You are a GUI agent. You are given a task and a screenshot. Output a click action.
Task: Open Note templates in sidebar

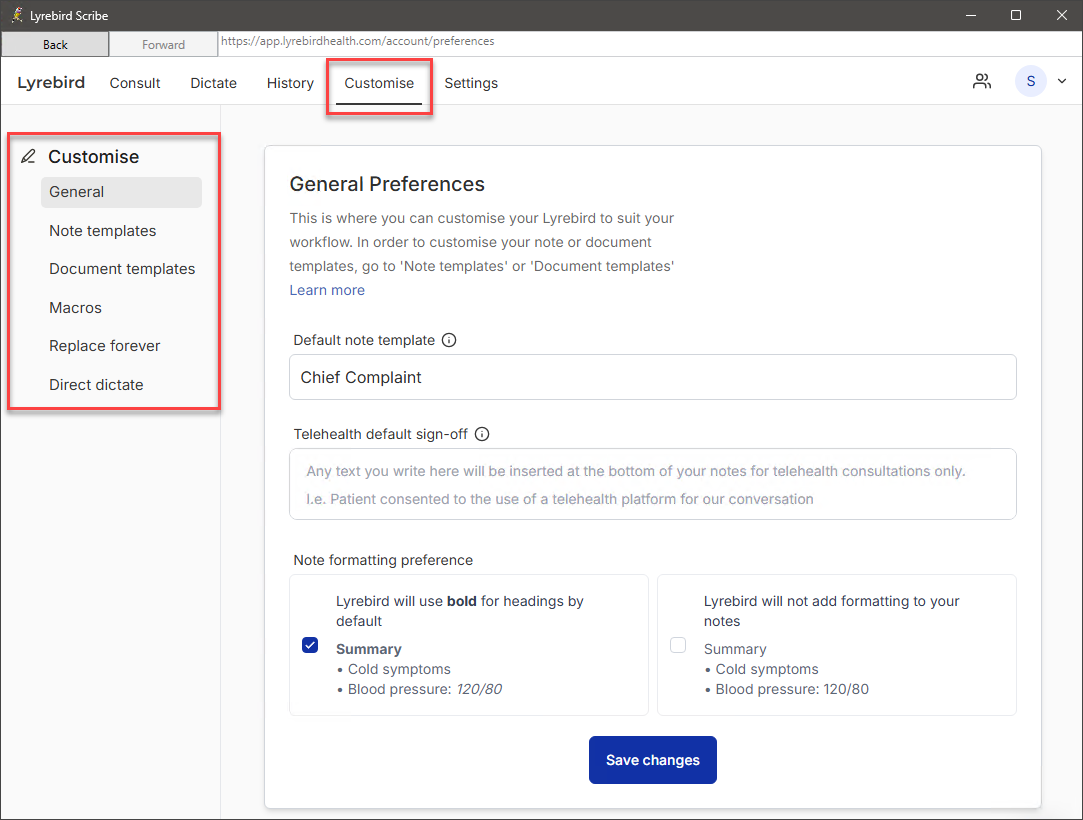[x=103, y=231]
